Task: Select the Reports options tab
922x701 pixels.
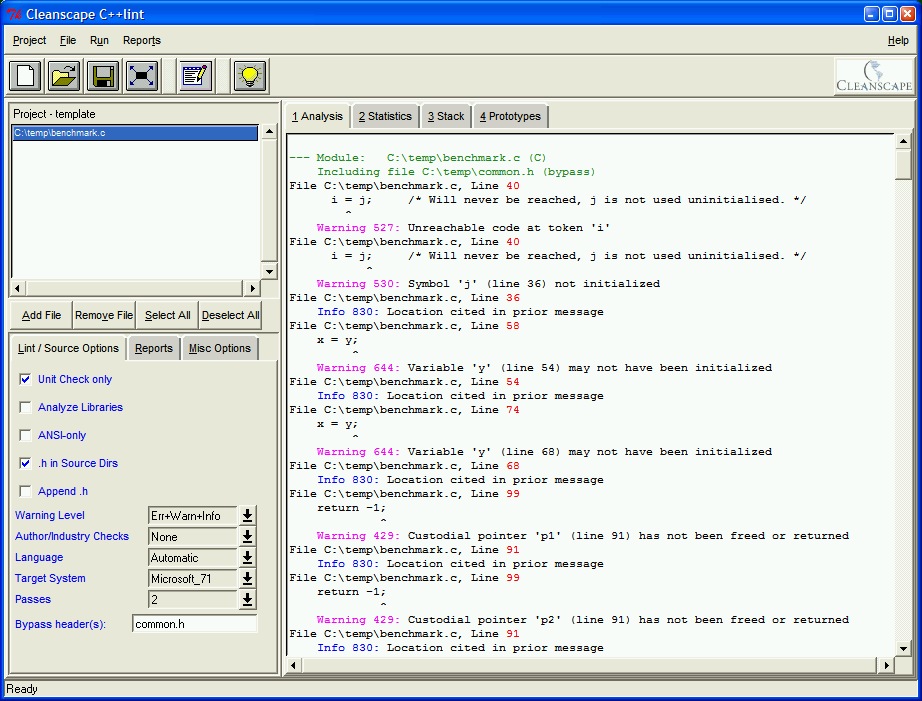Action: [x=153, y=348]
